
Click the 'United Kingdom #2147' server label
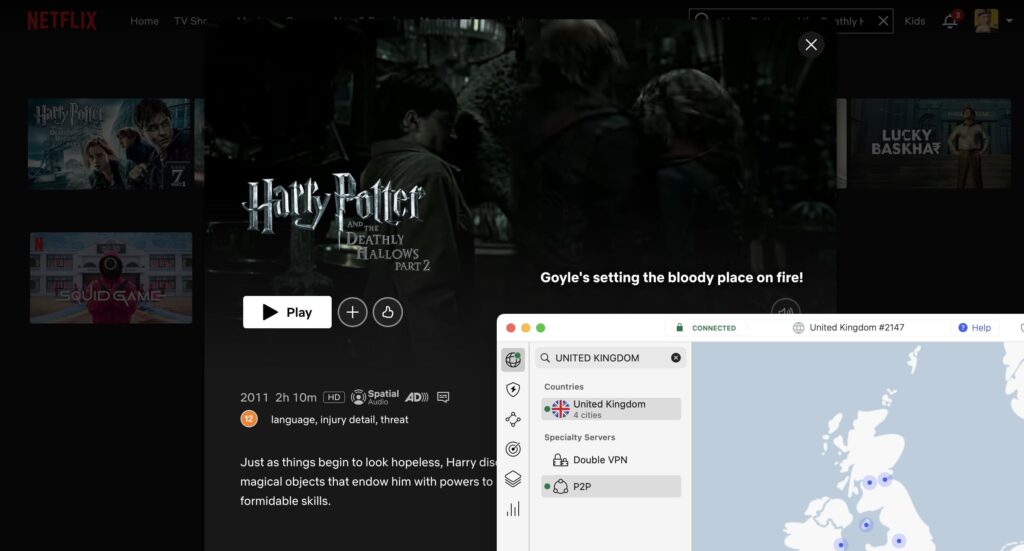pyautogui.click(x=857, y=328)
